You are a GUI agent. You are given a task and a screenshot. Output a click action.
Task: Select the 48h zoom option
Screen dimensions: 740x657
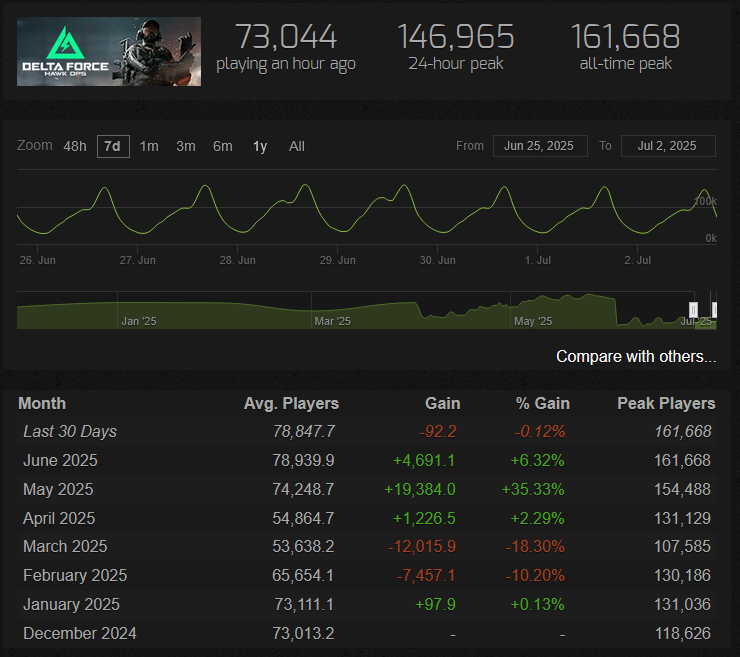coord(75,146)
